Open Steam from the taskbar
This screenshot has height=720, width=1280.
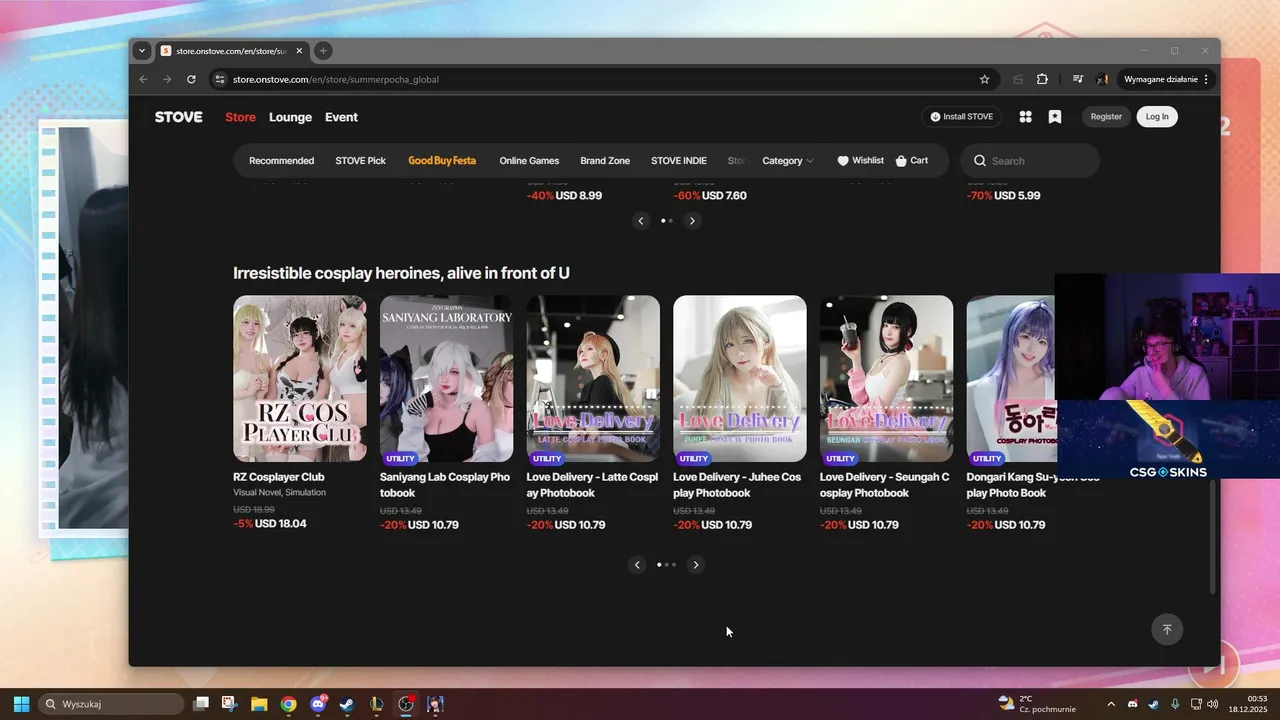click(347, 704)
